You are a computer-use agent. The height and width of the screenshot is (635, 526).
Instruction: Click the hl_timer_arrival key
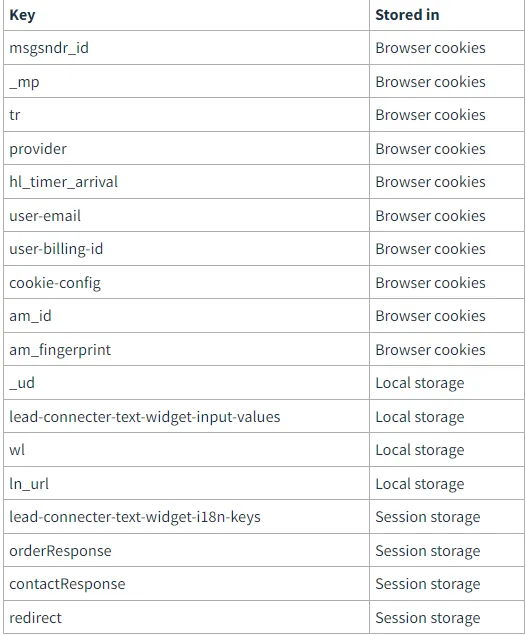pos(64,182)
